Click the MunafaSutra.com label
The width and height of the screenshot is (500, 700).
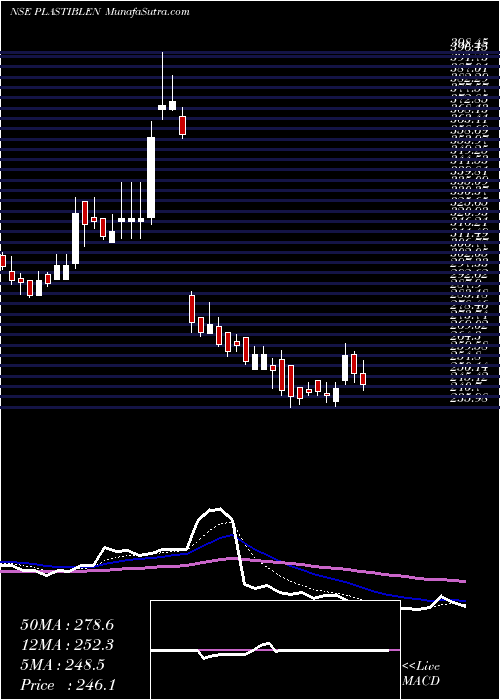148,12
